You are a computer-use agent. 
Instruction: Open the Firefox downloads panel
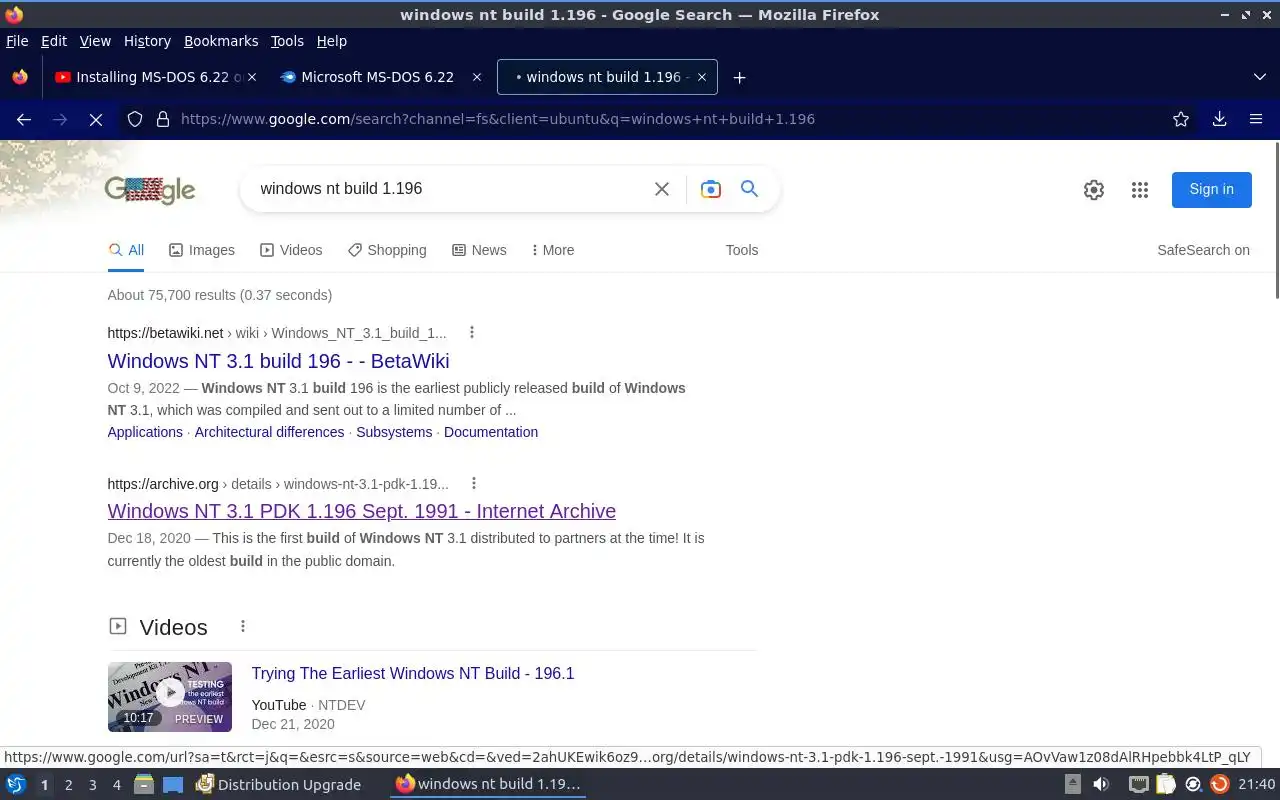[x=1219, y=119]
